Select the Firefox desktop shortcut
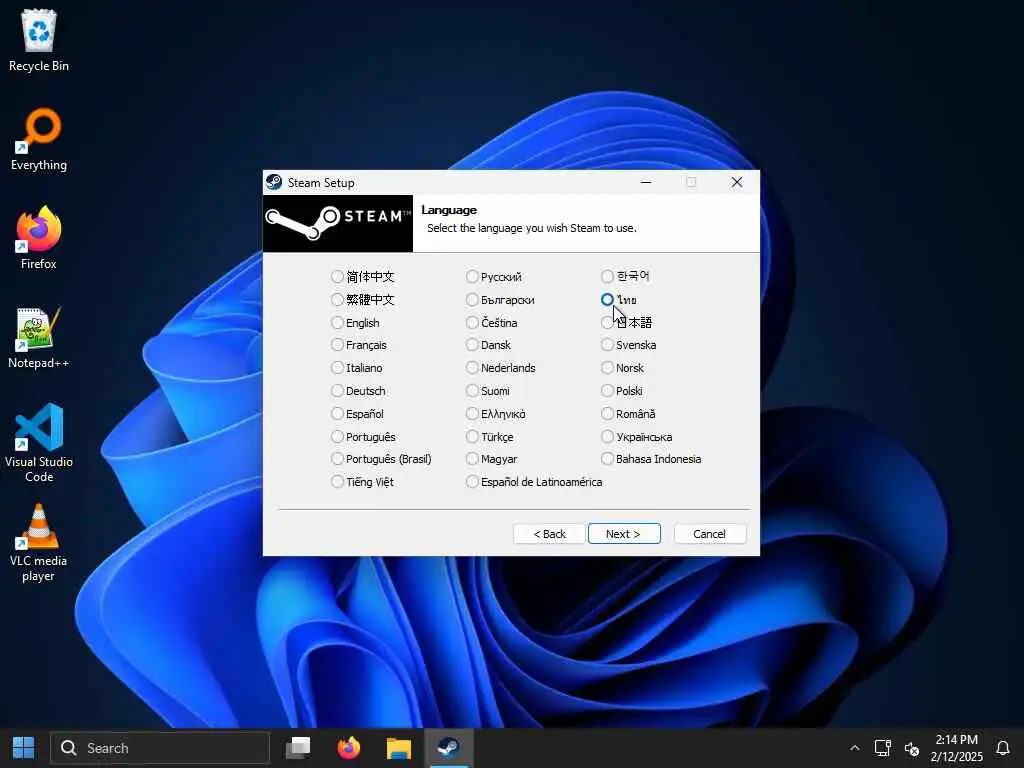Viewport: 1024px width, 768px height. (39, 239)
